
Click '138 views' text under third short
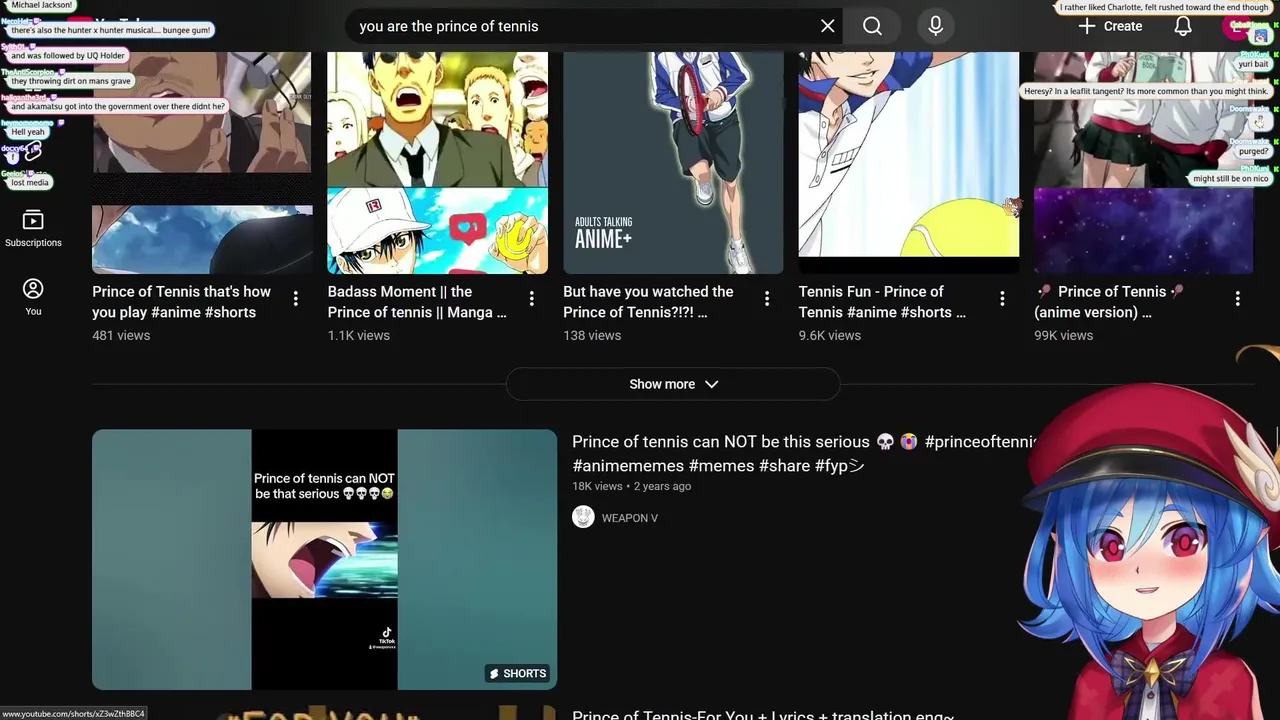point(592,335)
